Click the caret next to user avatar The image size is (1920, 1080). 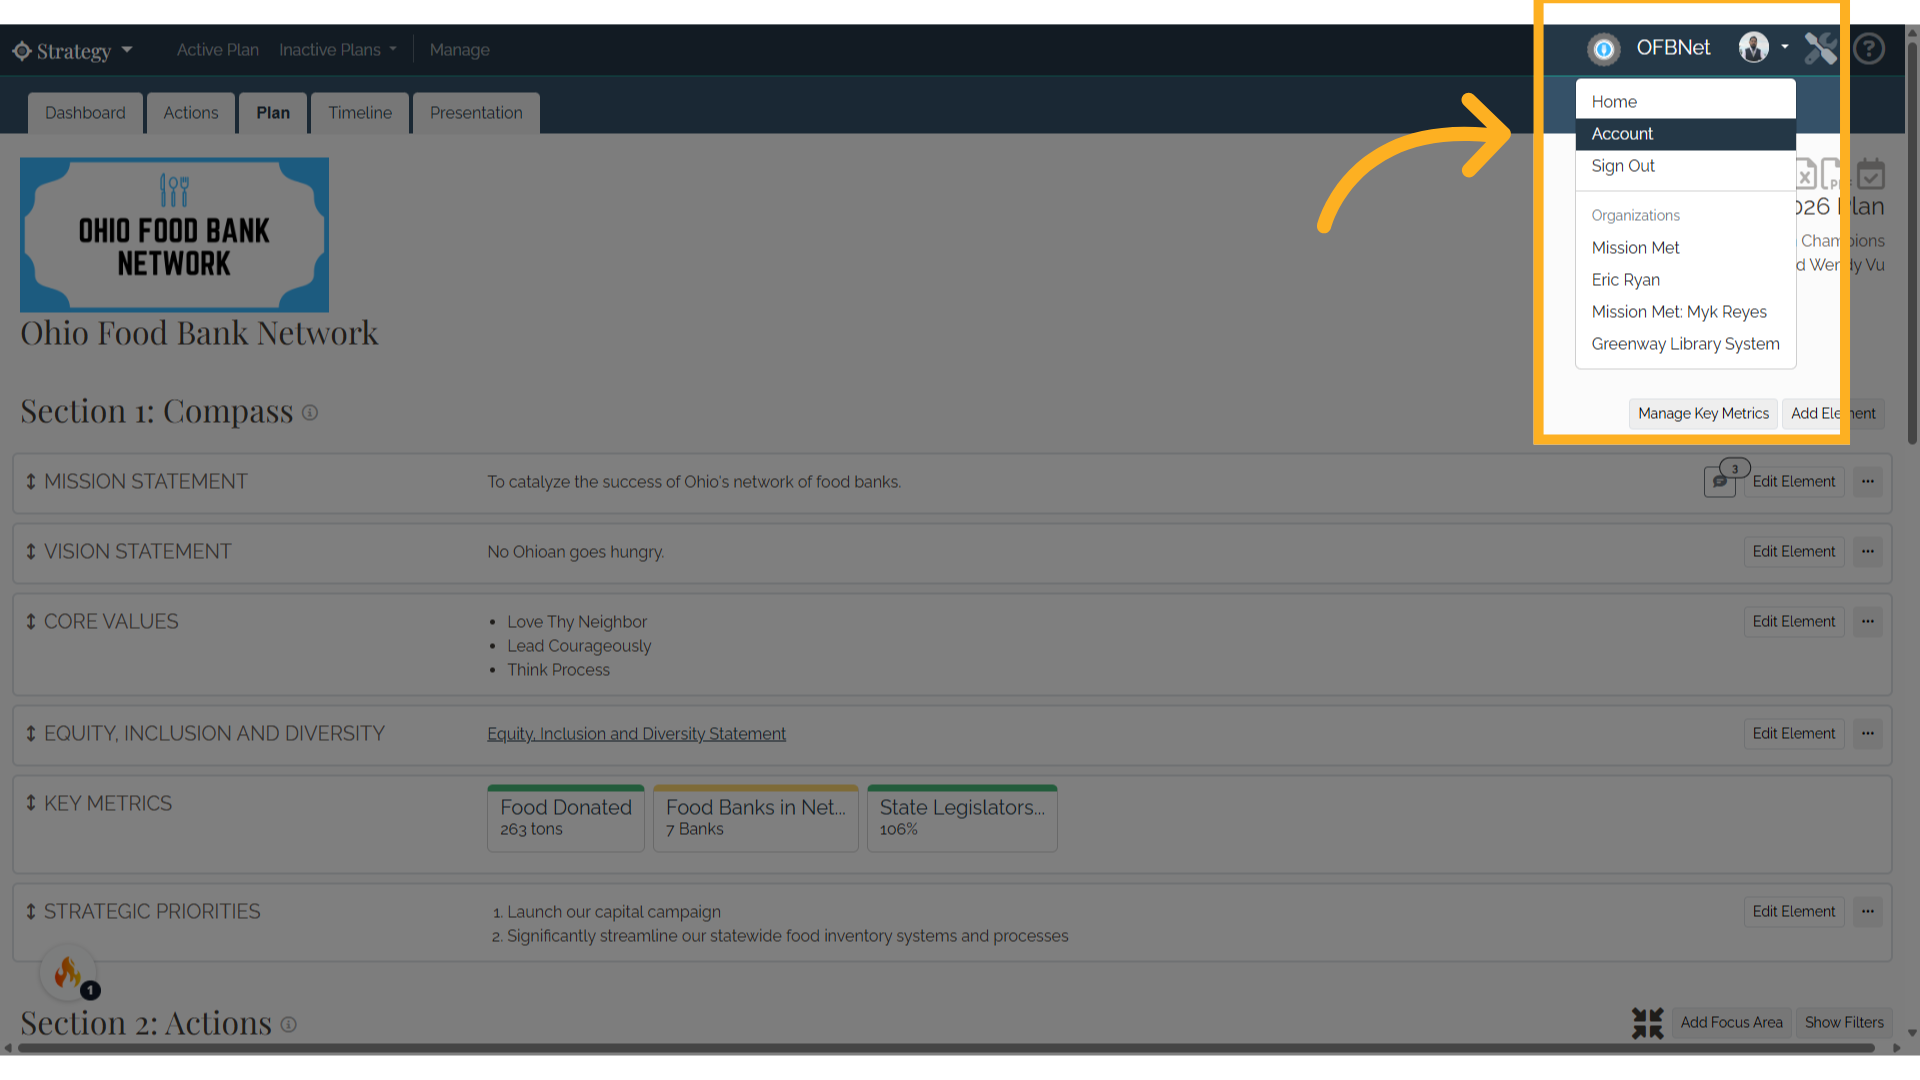1784,47
